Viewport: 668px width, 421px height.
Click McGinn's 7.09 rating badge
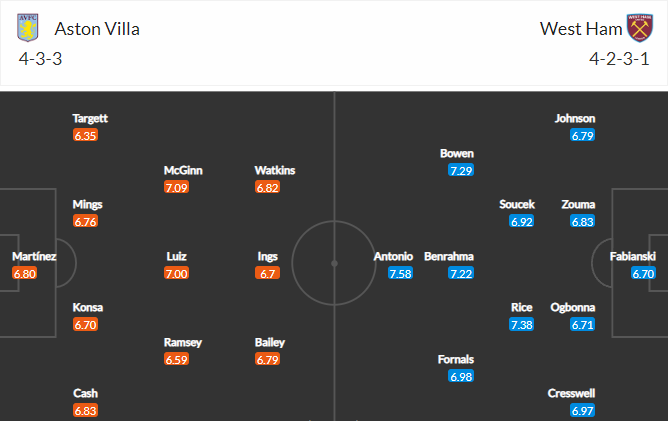[176, 187]
